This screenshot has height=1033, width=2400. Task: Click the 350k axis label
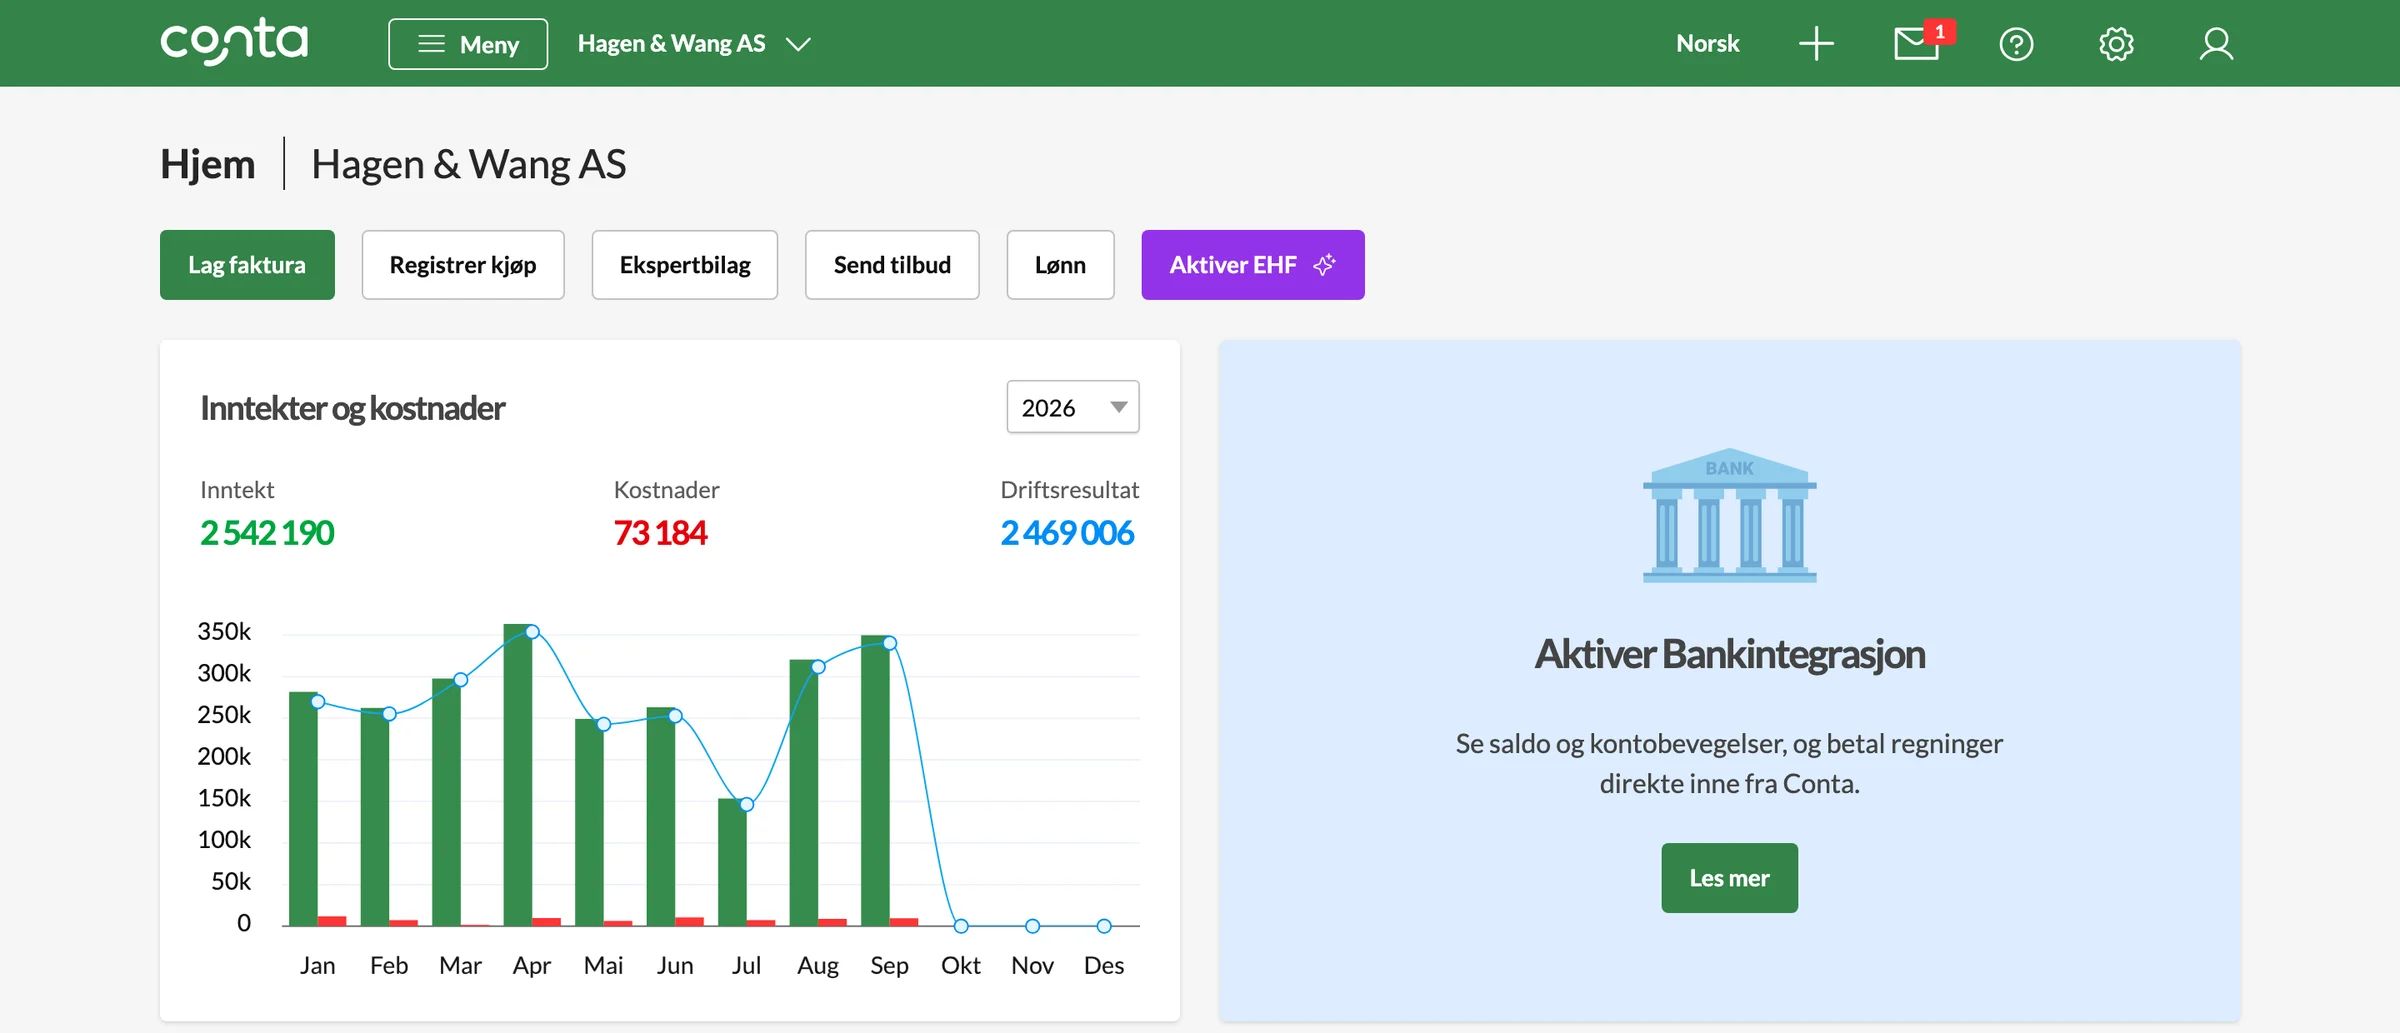click(224, 631)
